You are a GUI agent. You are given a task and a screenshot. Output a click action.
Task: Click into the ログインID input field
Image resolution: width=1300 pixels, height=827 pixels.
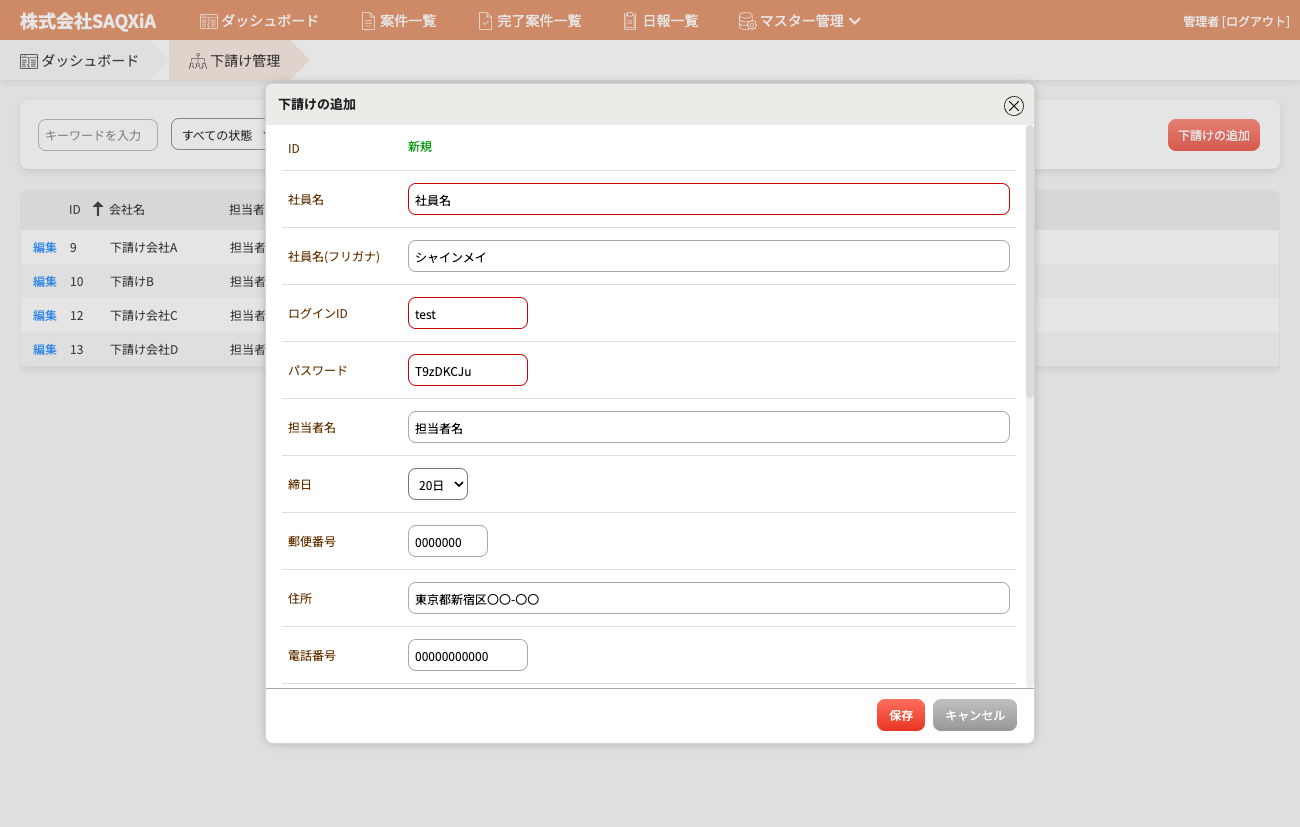(468, 313)
